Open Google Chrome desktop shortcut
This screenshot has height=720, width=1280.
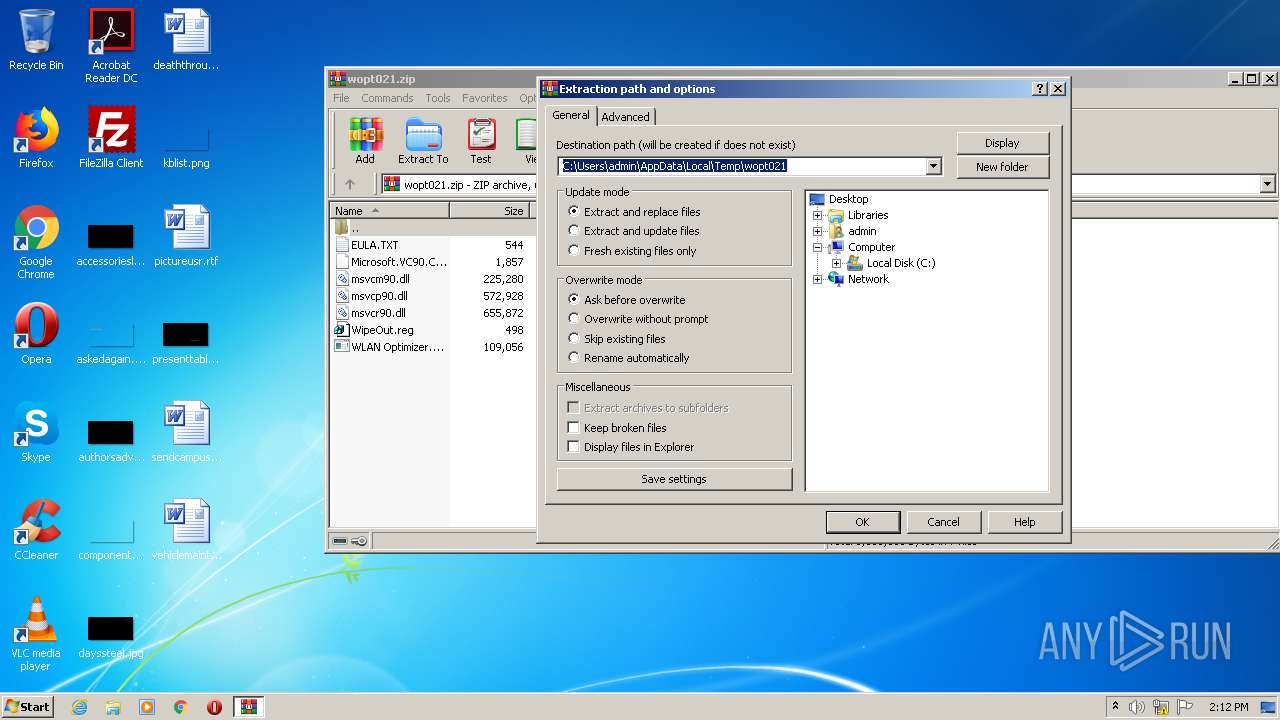[x=36, y=242]
